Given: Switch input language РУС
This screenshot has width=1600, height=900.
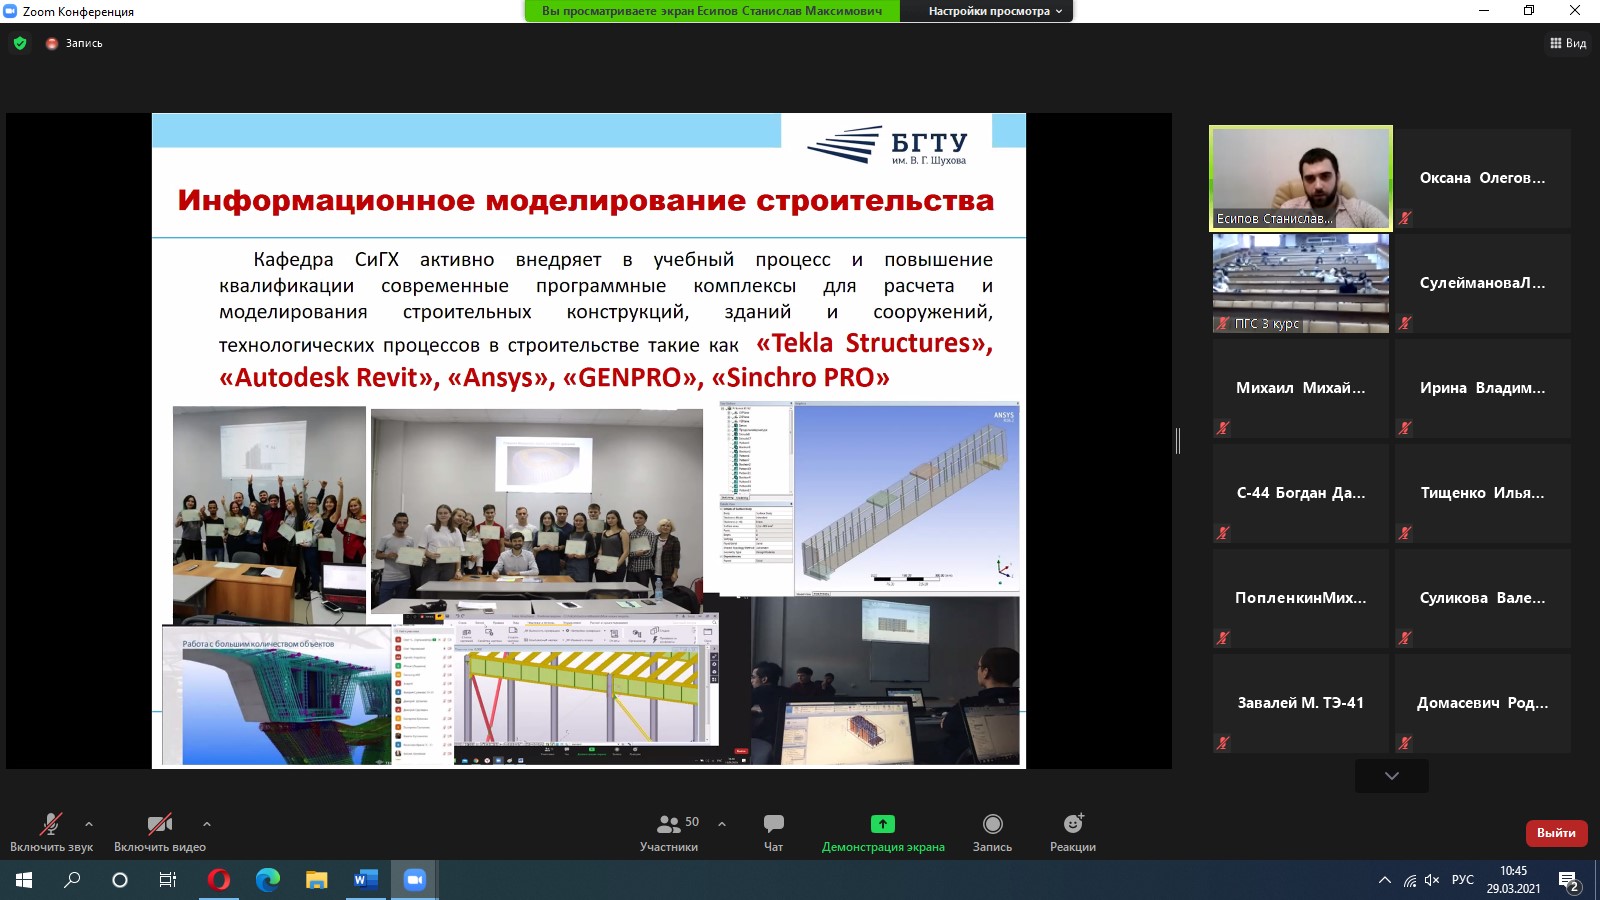Looking at the screenshot, I should pos(1463,880).
